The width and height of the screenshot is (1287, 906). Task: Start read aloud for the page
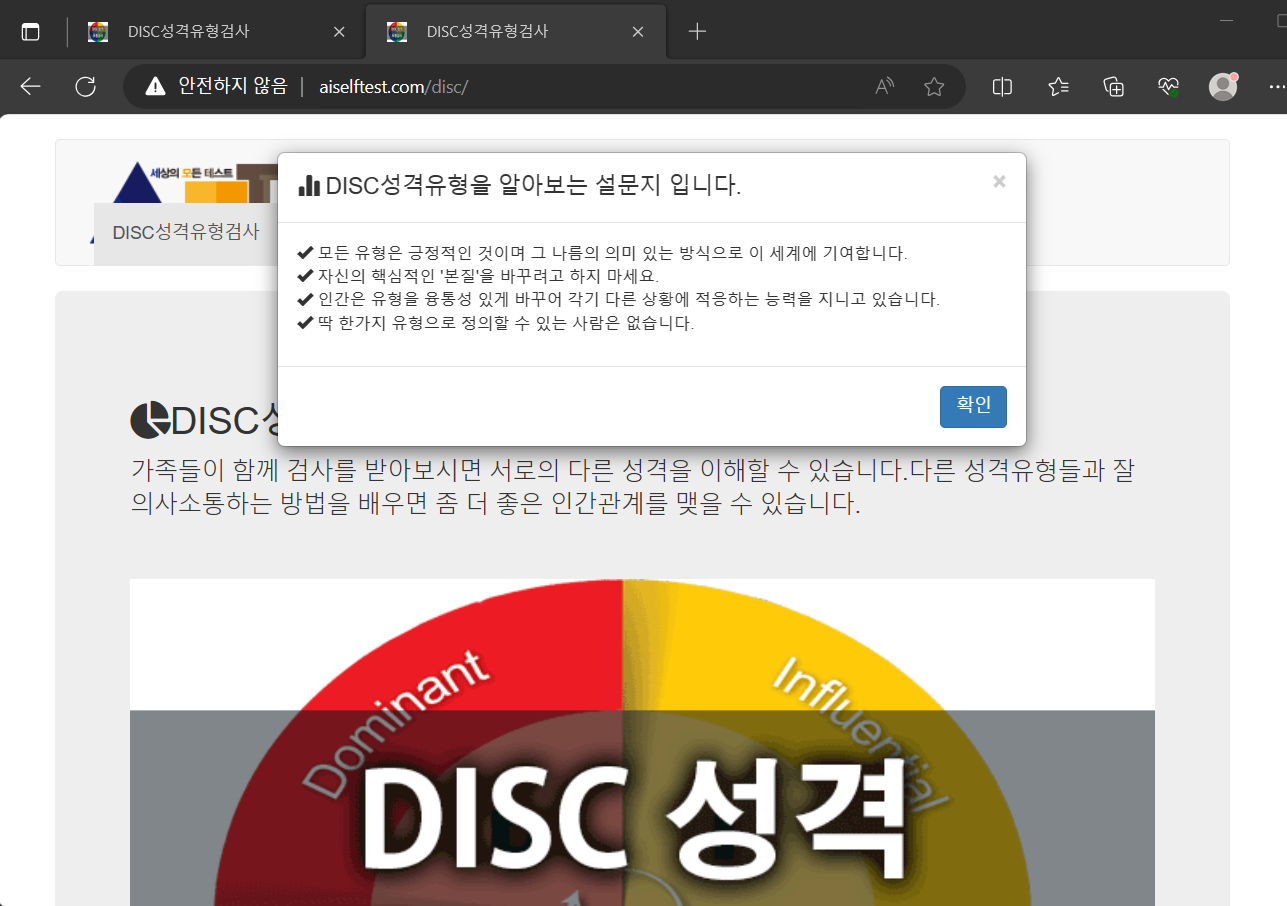point(884,86)
